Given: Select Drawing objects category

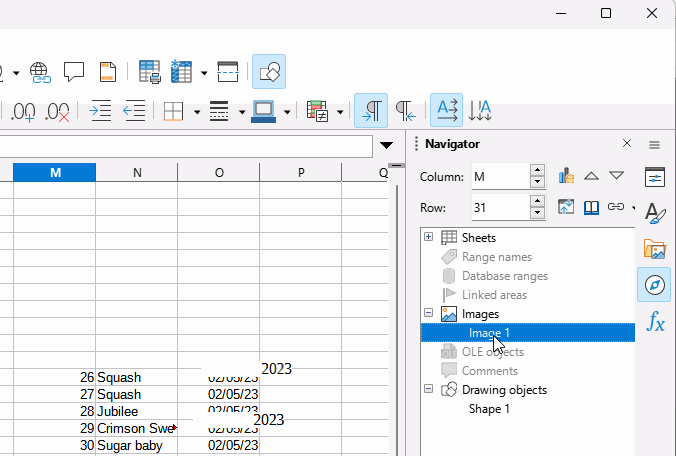Looking at the screenshot, I should coord(504,390).
